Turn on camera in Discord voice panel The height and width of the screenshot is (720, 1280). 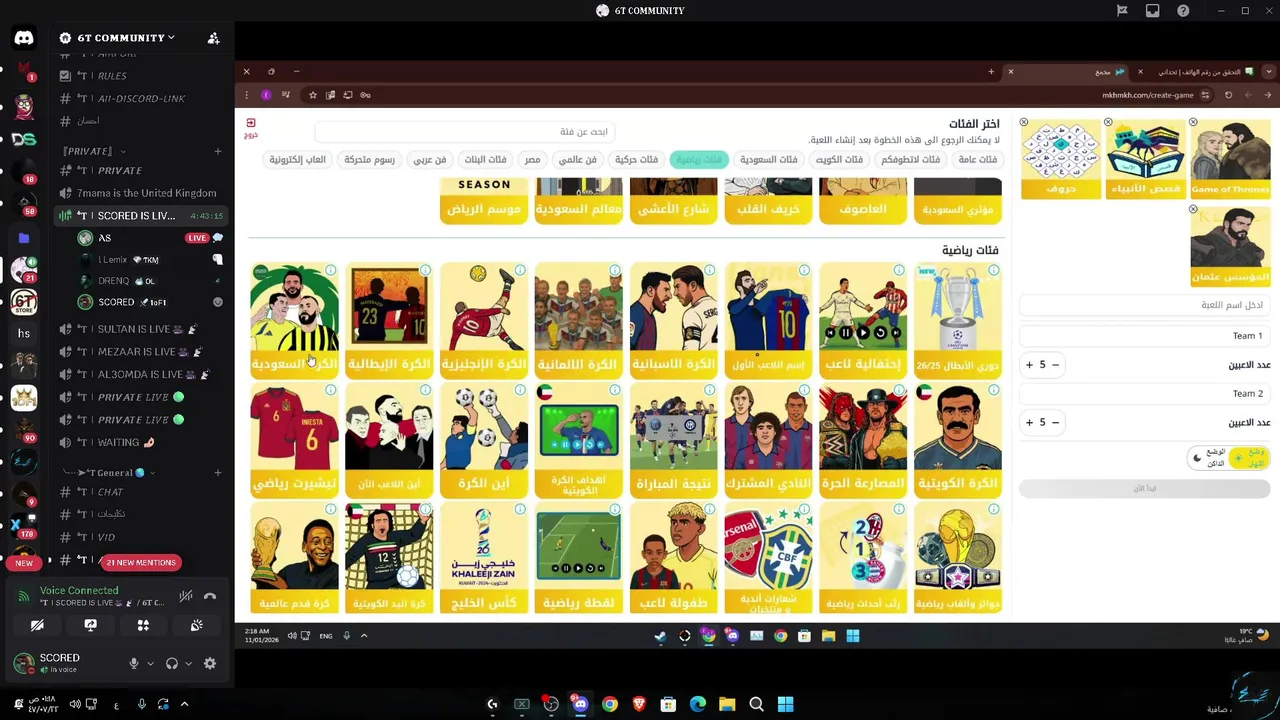coord(37,625)
